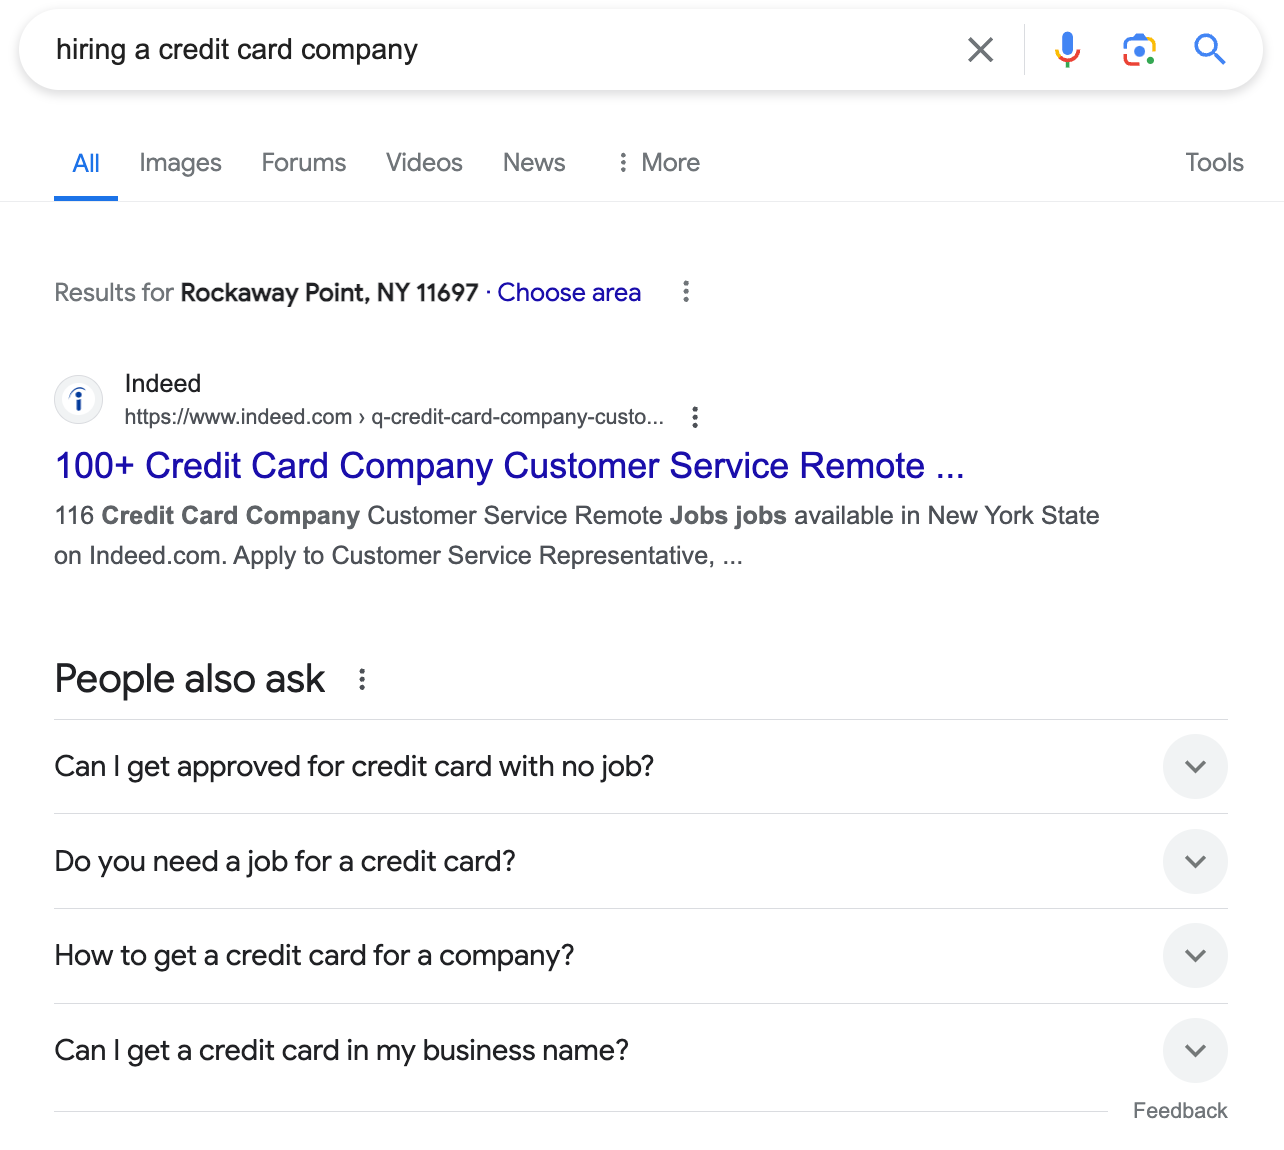Clear the search query with the X icon
The image size is (1284, 1150).
pos(980,49)
